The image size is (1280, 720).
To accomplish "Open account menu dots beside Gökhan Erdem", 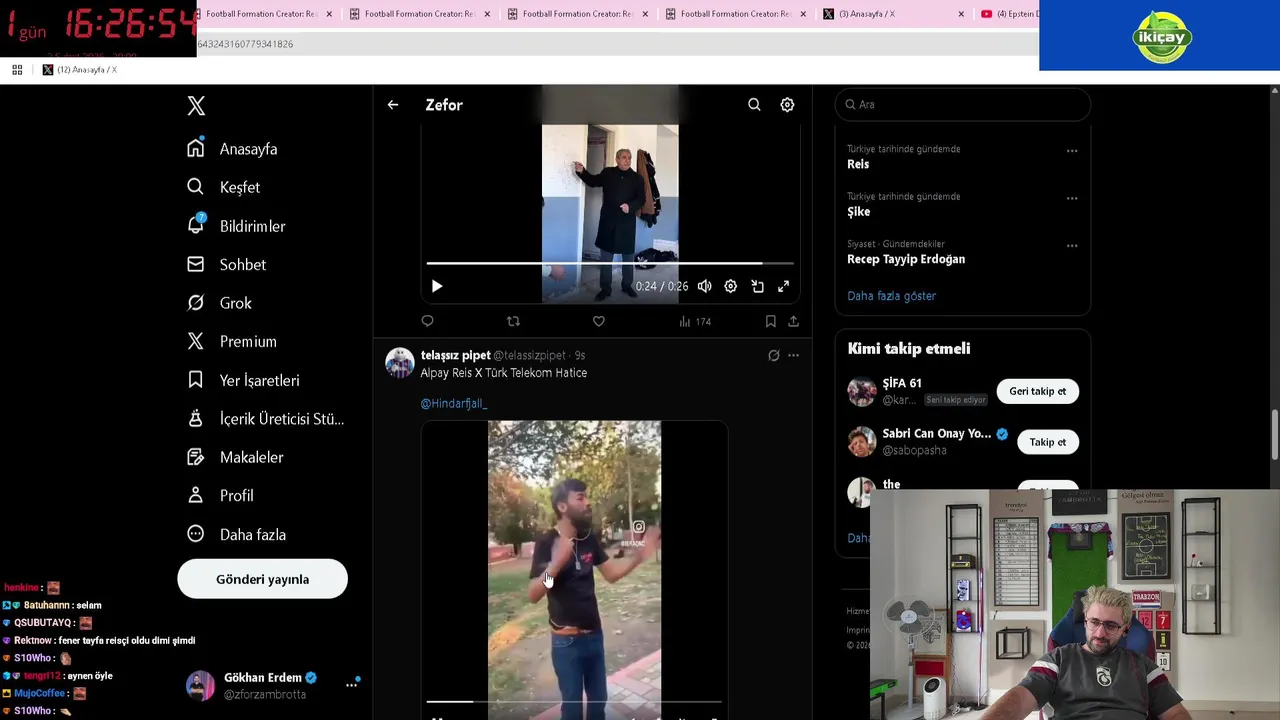I will pos(351,685).
